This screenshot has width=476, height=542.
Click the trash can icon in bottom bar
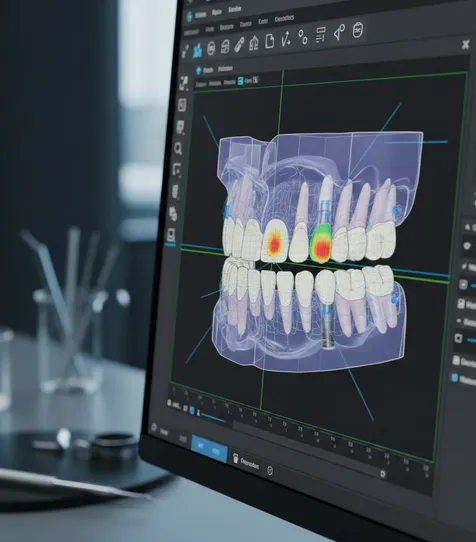pyautogui.click(x=235, y=458)
